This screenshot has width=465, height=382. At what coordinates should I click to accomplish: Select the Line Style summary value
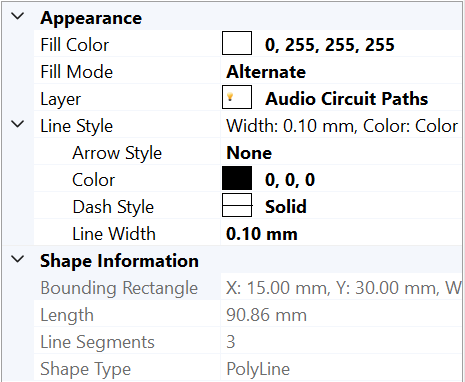pos(342,126)
